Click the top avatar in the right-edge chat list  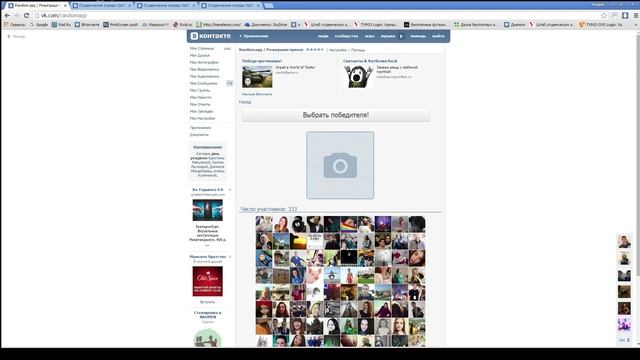624,241
